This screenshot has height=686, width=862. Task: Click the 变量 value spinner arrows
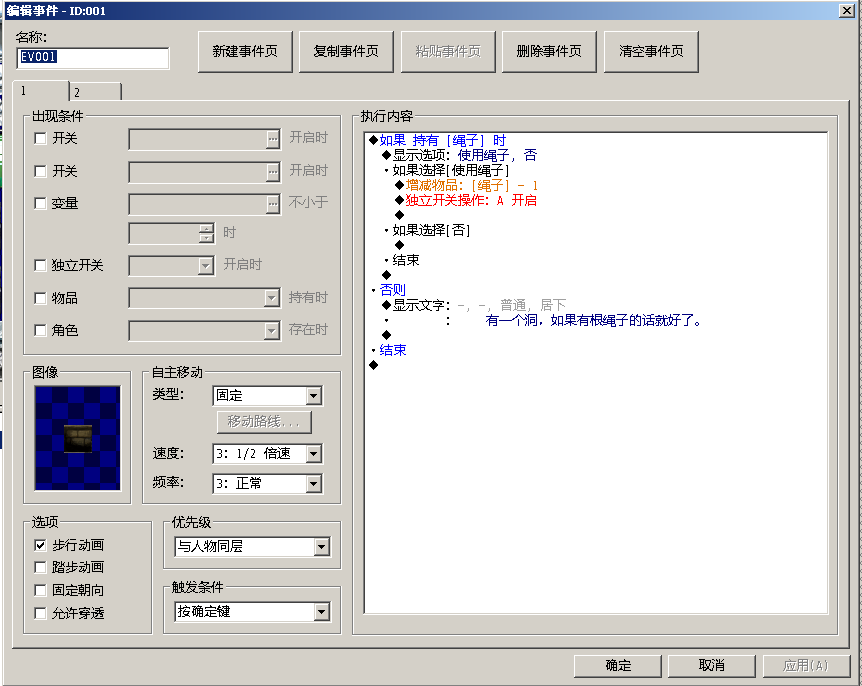(206, 234)
